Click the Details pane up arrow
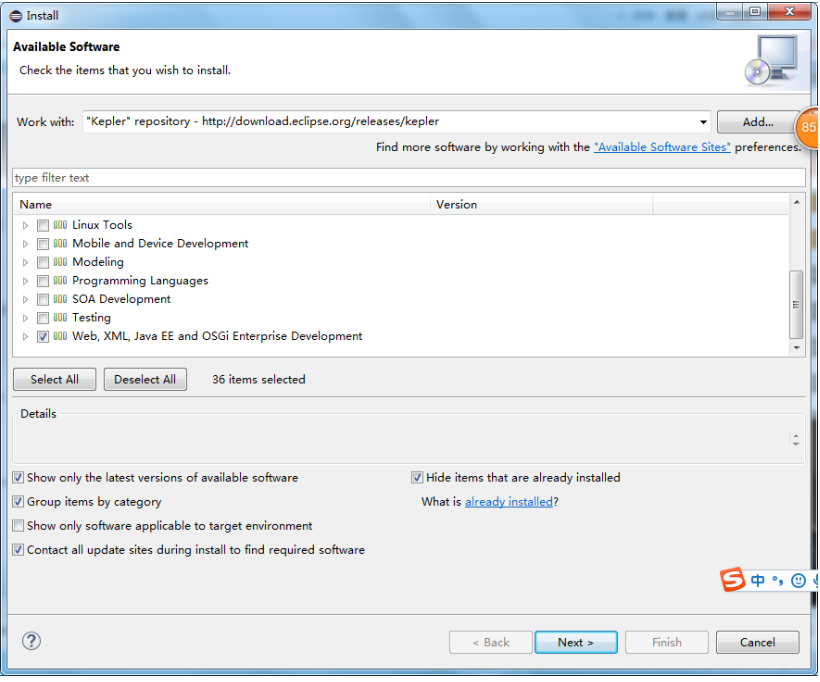This screenshot has height=682, width=820. point(795,435)
